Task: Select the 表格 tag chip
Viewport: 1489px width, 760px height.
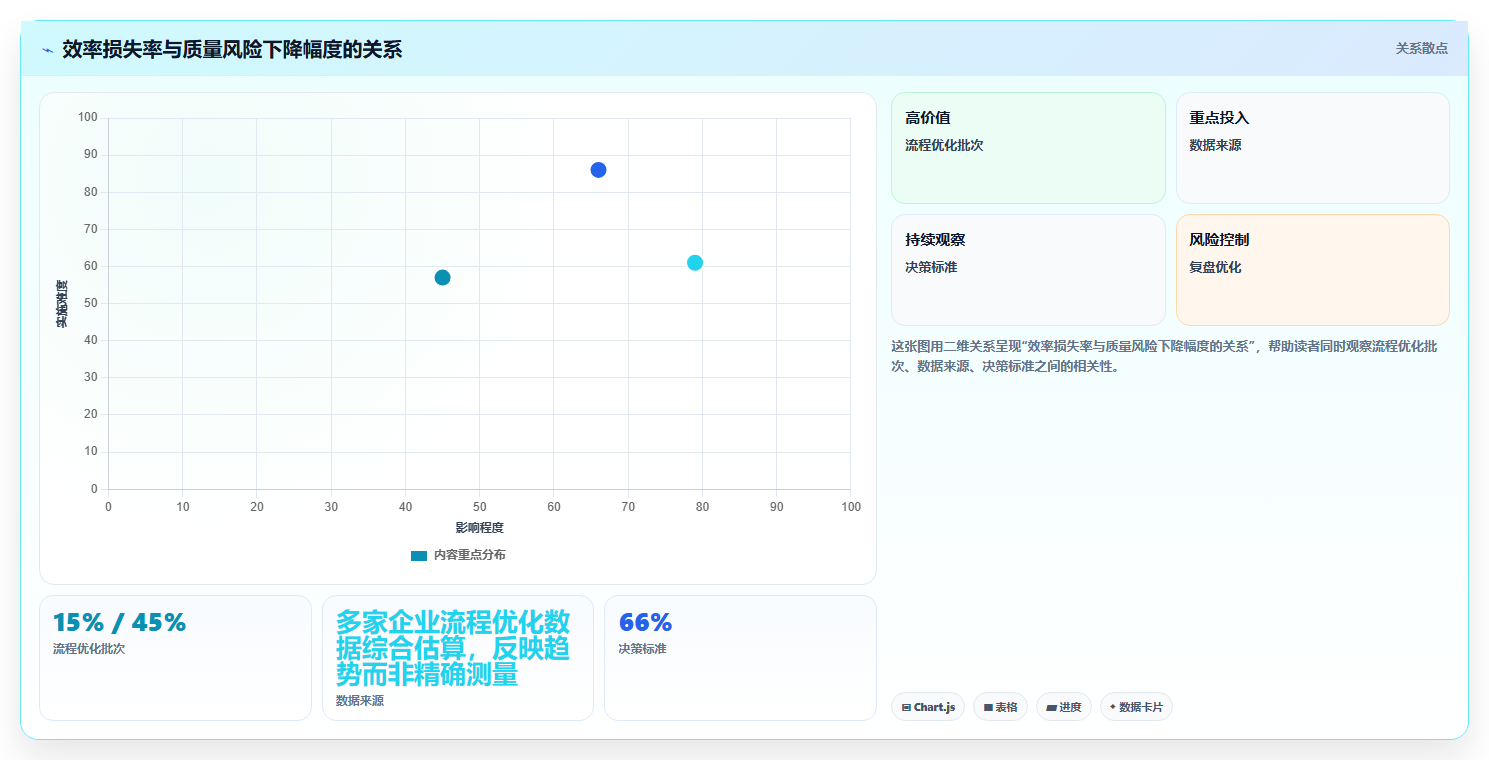Action: tap(1000, 707)
